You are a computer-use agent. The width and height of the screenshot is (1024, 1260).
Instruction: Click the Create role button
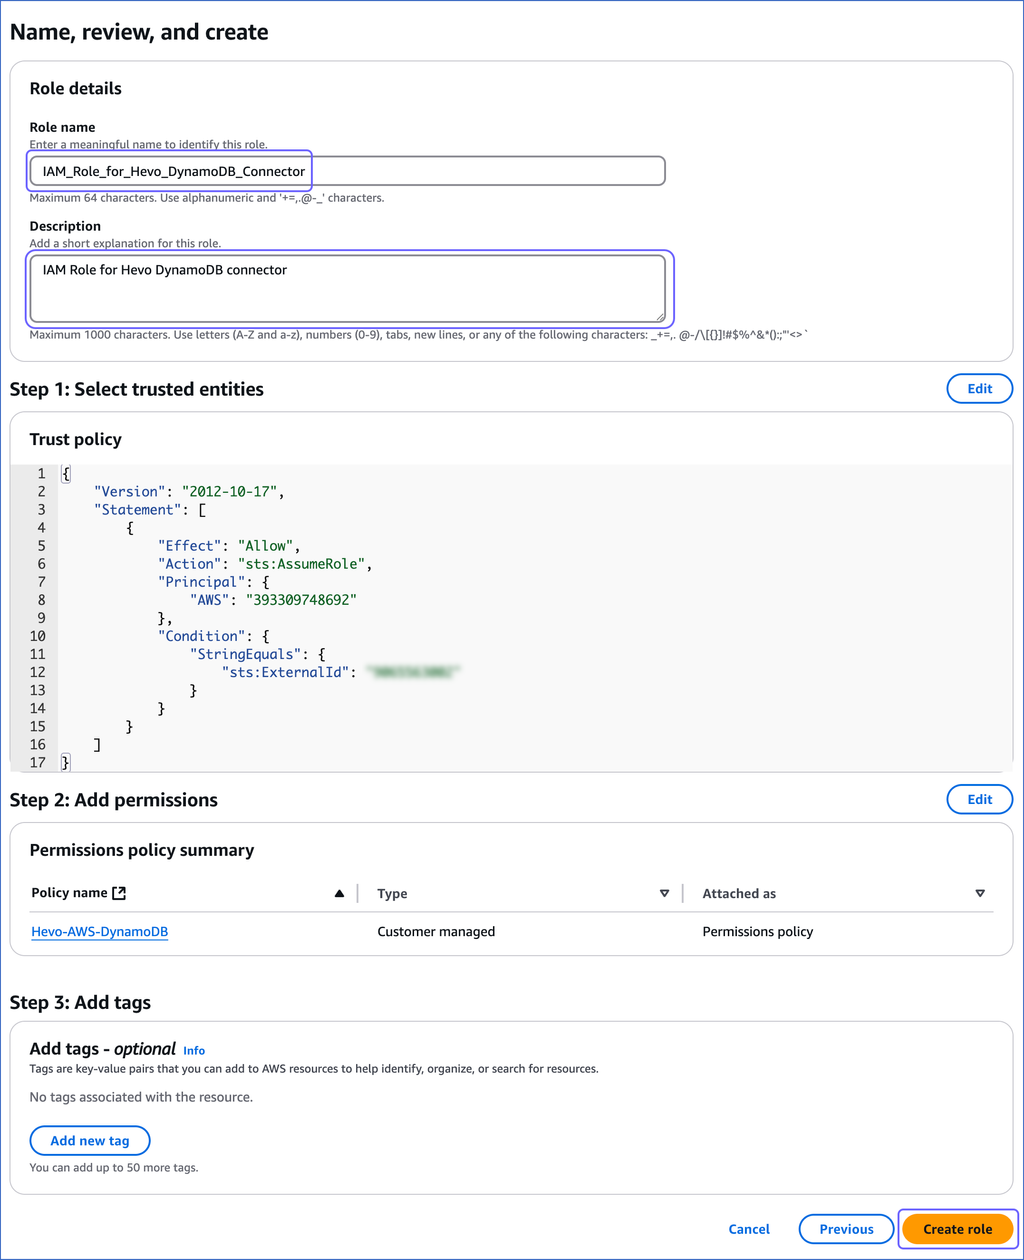pos(958,1229)
